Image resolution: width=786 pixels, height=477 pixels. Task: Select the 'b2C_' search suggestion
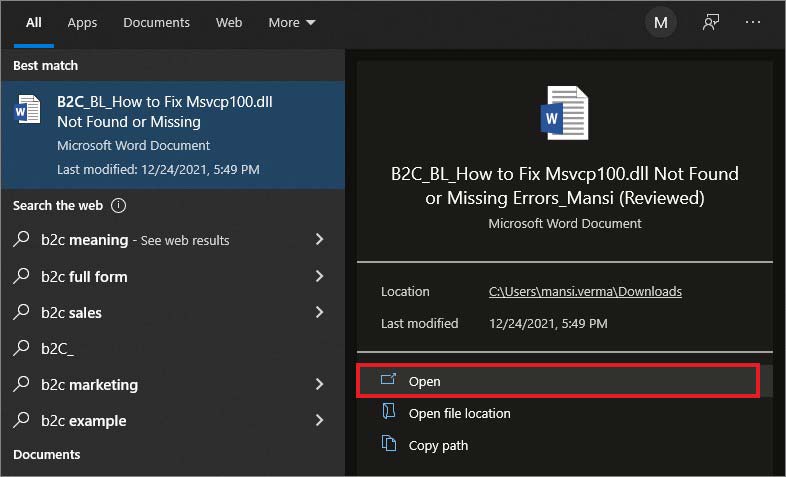[x=173, y=348]
